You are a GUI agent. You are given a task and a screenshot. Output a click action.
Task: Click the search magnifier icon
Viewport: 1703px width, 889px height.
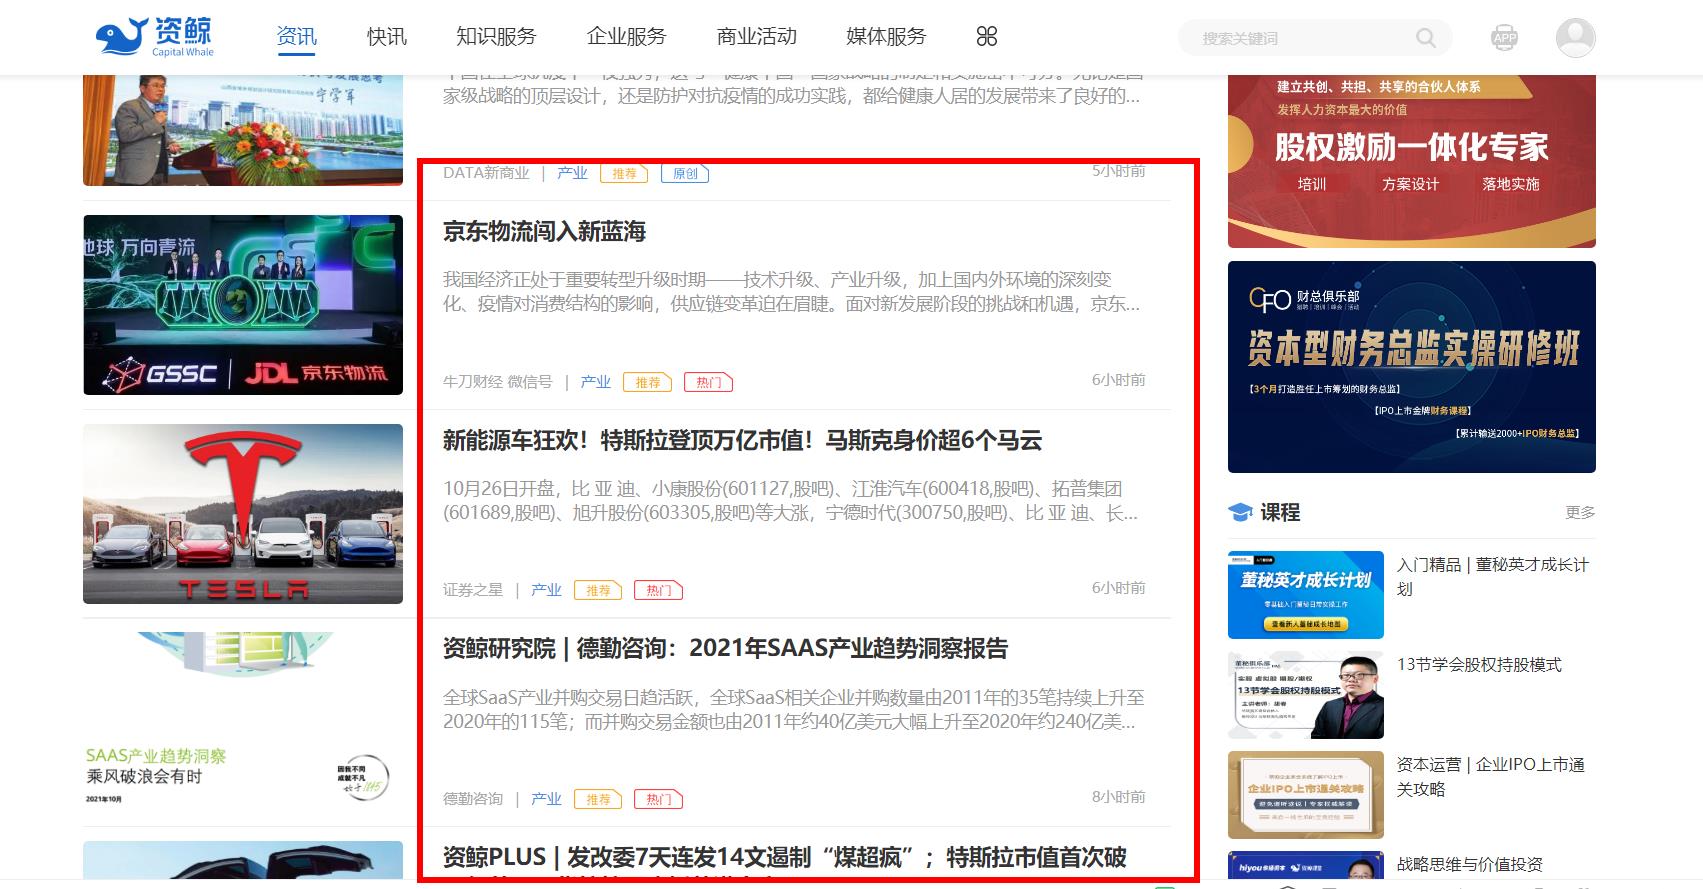point(1426,38)
